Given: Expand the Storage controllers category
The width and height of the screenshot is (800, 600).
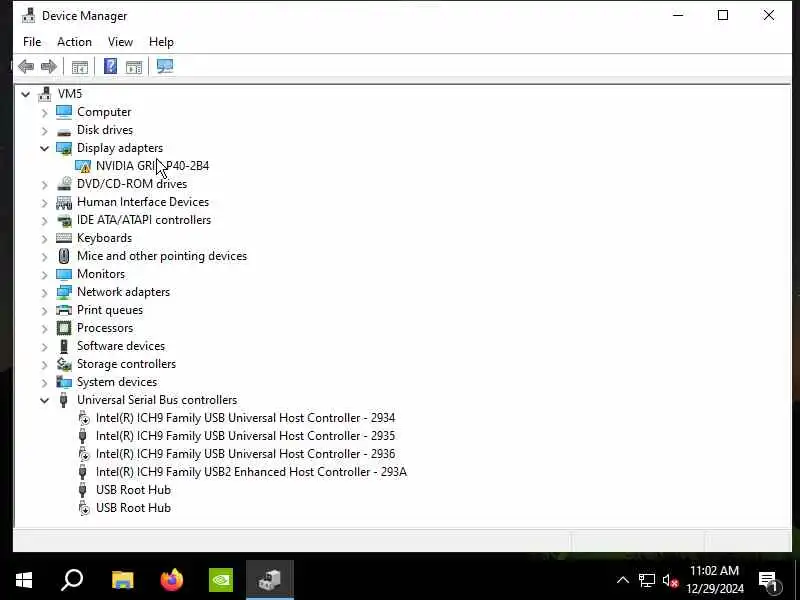Looking at the screenshot, I should 44,365.
